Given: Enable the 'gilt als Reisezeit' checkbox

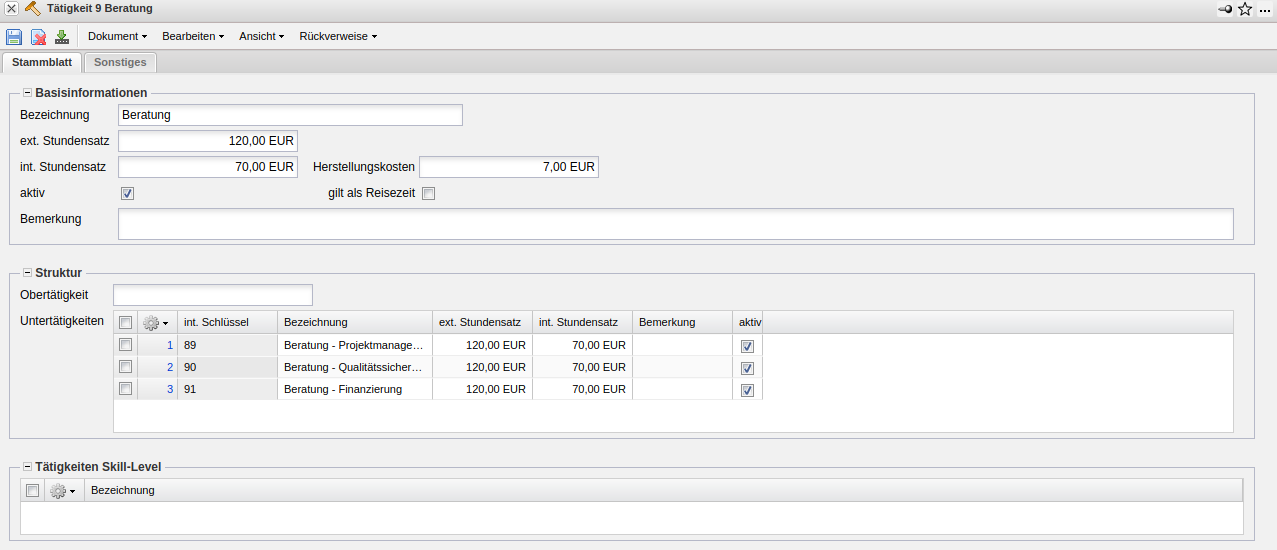Looking at the screenshot, I should point(429,194).
